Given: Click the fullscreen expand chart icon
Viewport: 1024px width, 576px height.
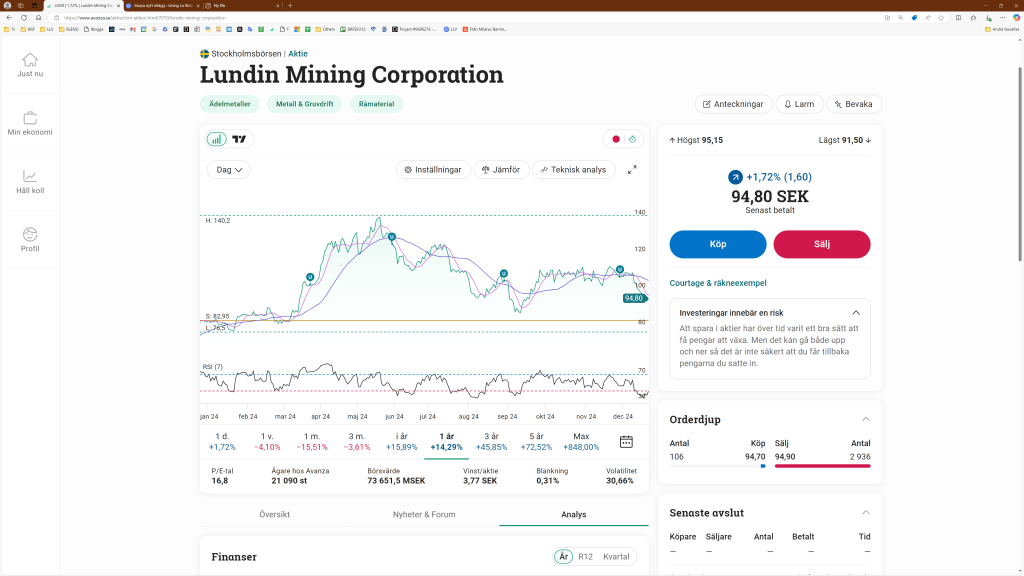Looking at the screenshot, I should 632,170.
